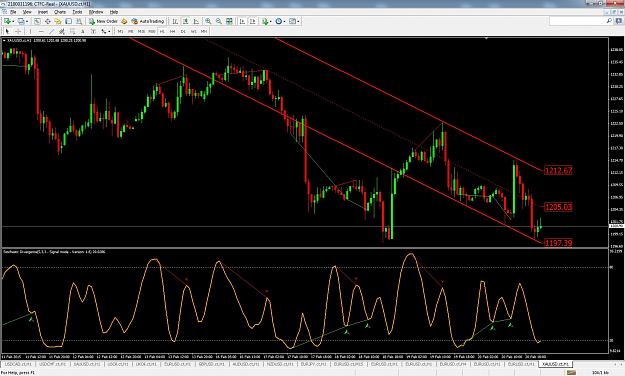Set timeframe to M15
The image size is (625, 376).
141,31
